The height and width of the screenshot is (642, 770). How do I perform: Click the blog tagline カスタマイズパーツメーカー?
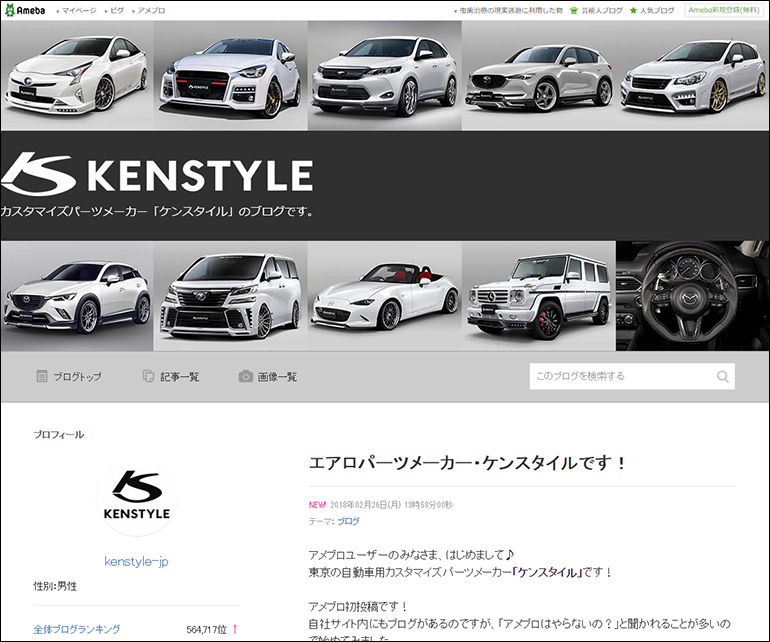[x=156, y=212]
